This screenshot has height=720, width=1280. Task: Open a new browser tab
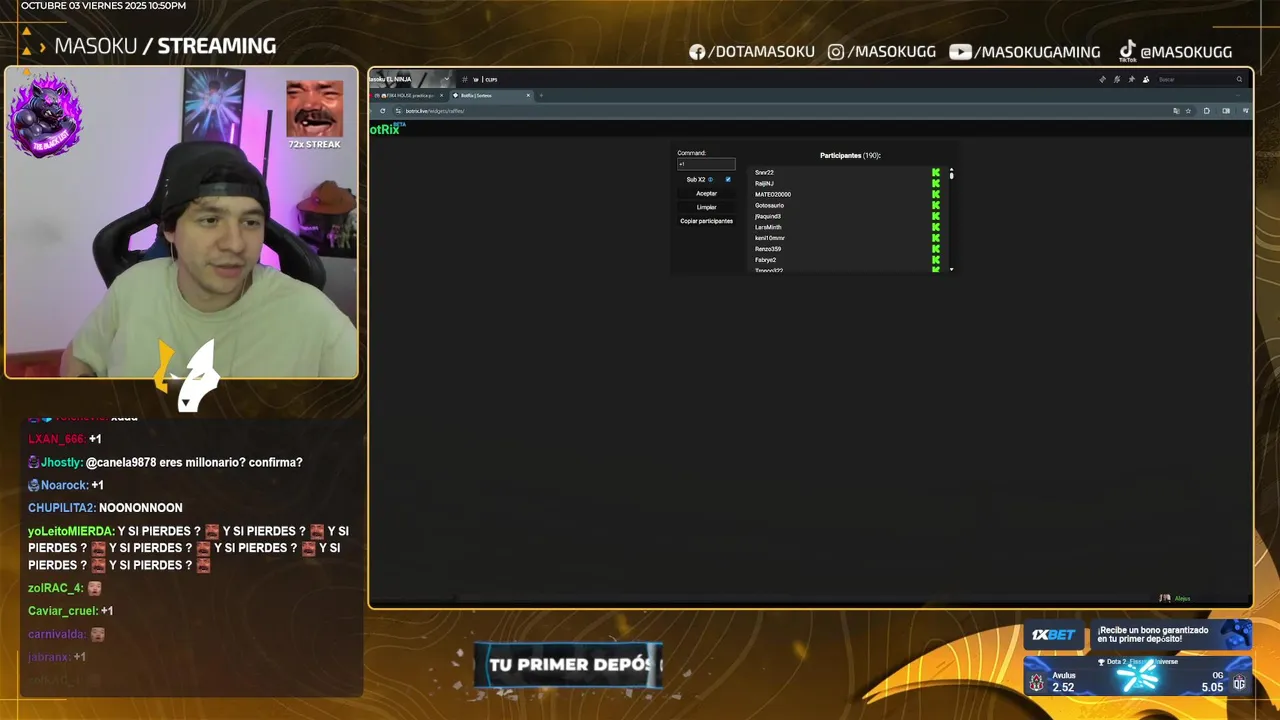click(541, 95)
